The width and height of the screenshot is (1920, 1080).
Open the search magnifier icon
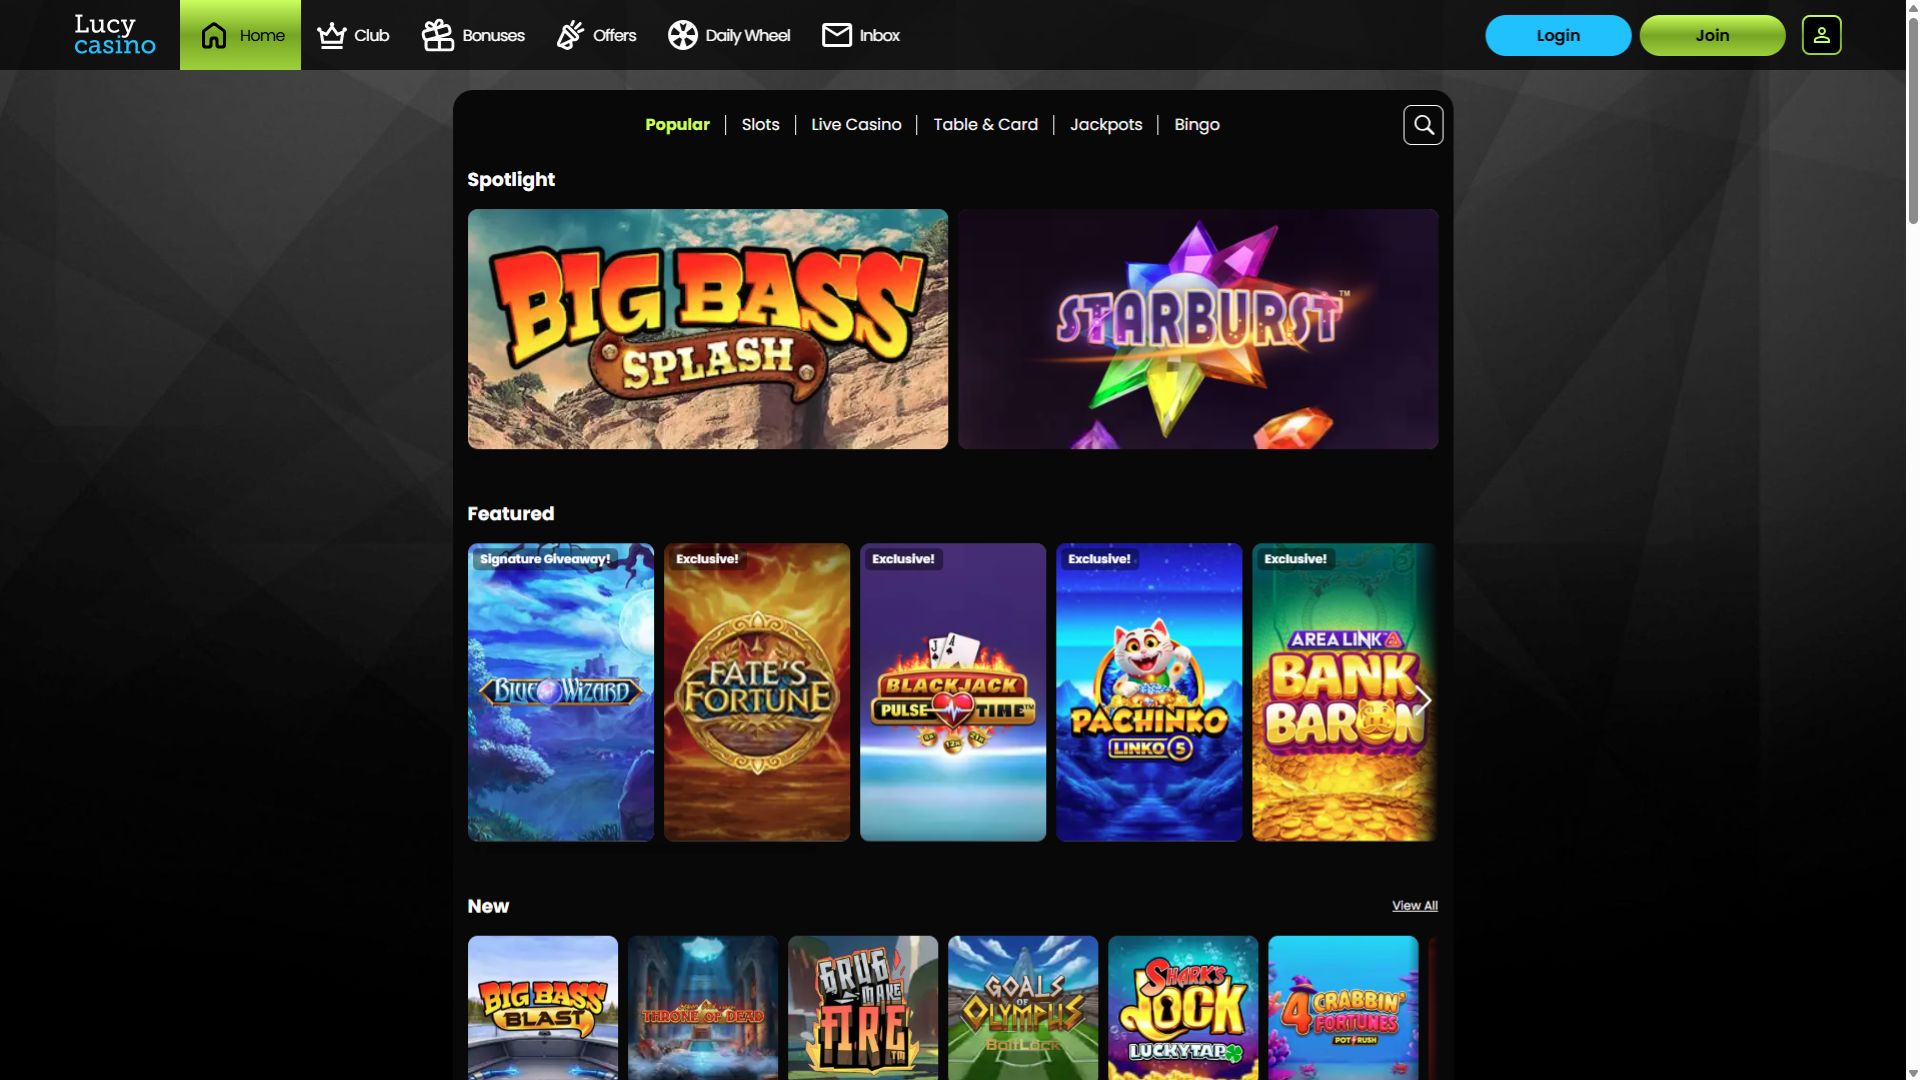[1423, 125]
